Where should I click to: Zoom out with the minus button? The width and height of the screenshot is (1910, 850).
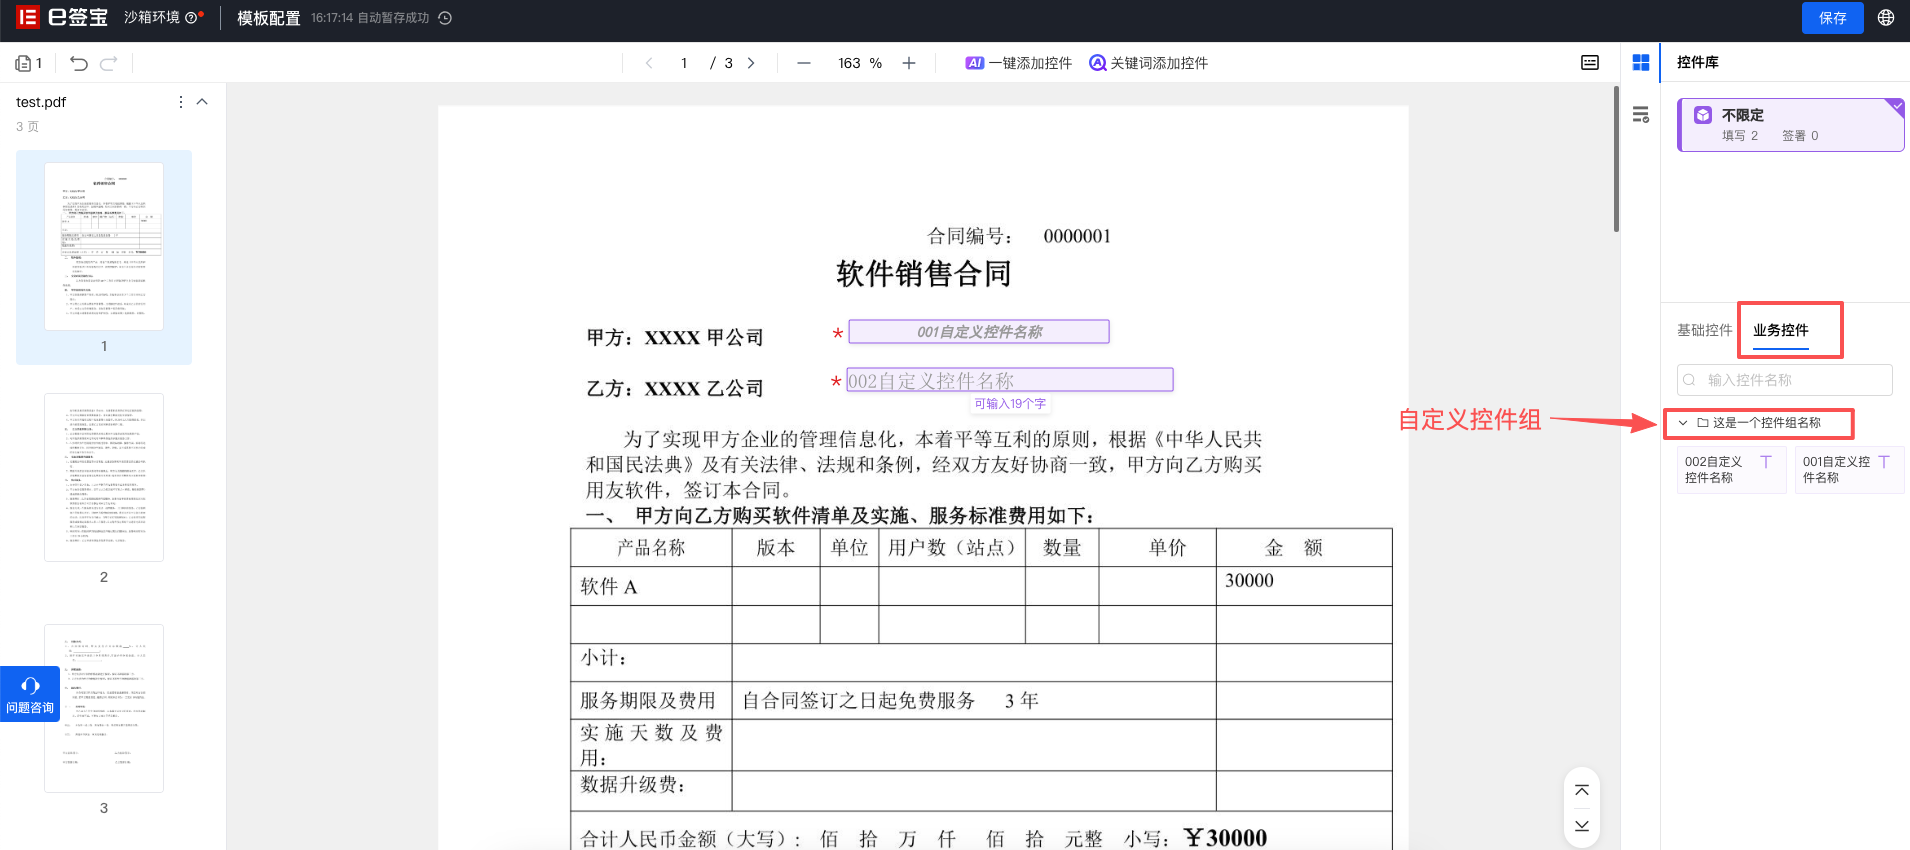[x=804, y=63]
